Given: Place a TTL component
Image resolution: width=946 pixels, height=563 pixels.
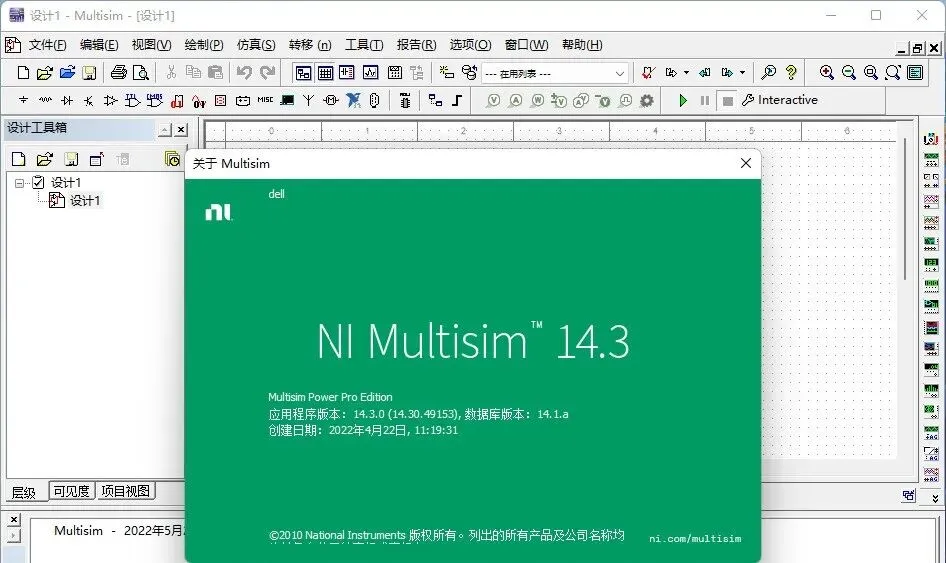Looking at the screenshot, I should tap(133, 100).
